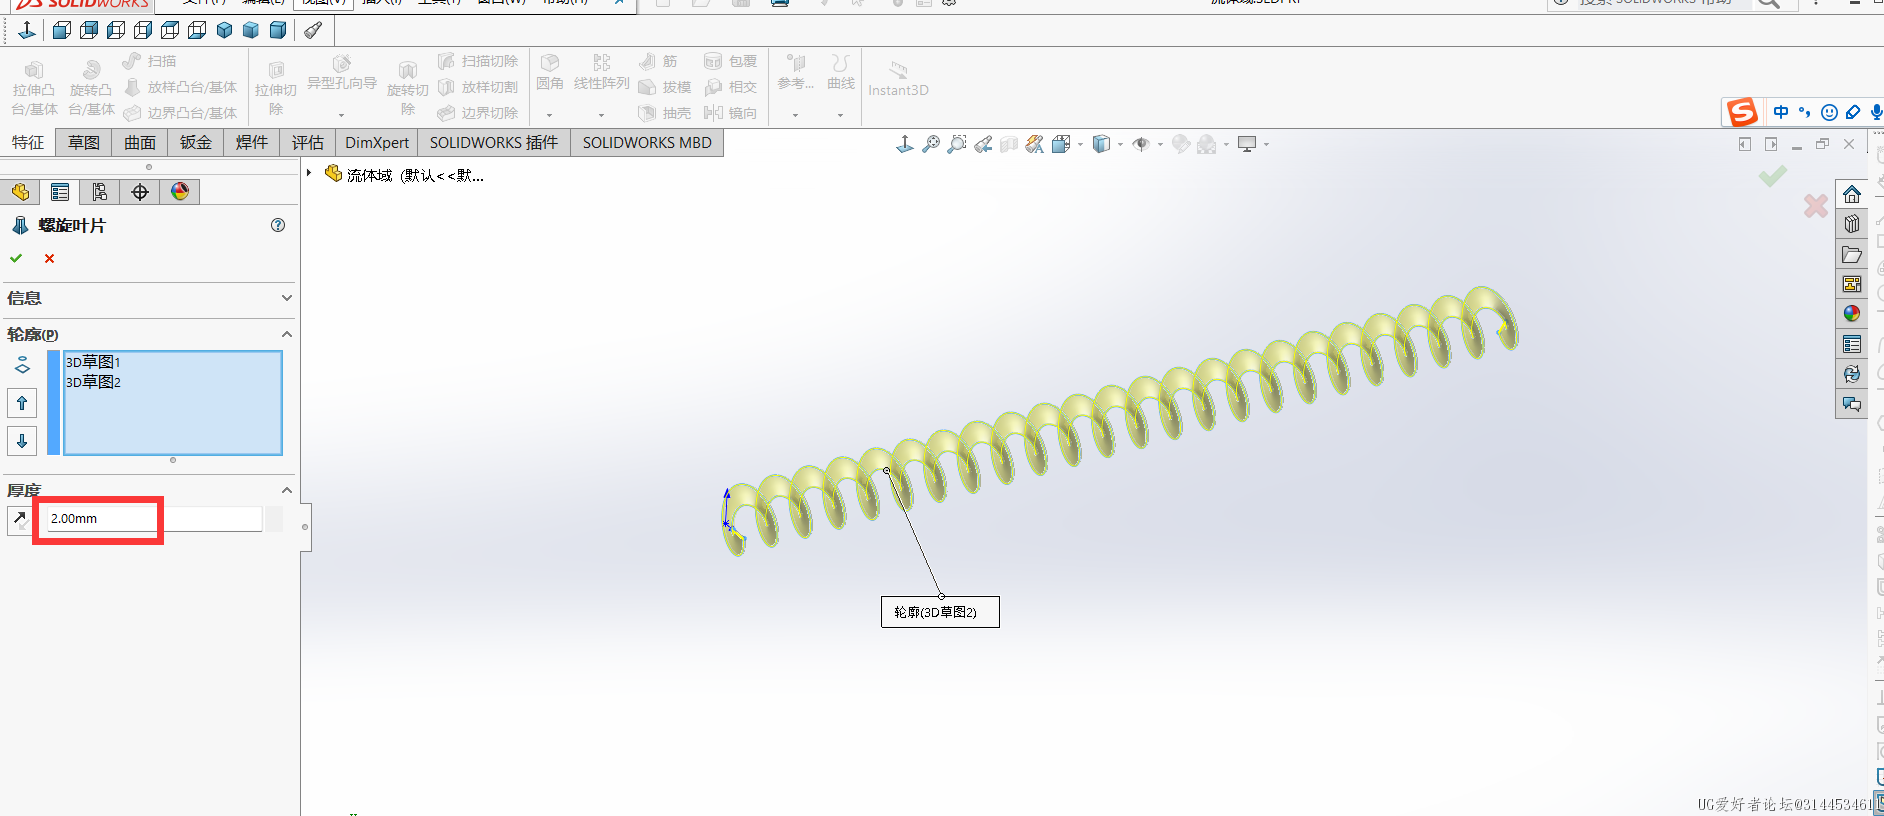Screen dimensions: 1884x816
Task: Open Custom Properties task pane tab
Action: coord(1852,344)
